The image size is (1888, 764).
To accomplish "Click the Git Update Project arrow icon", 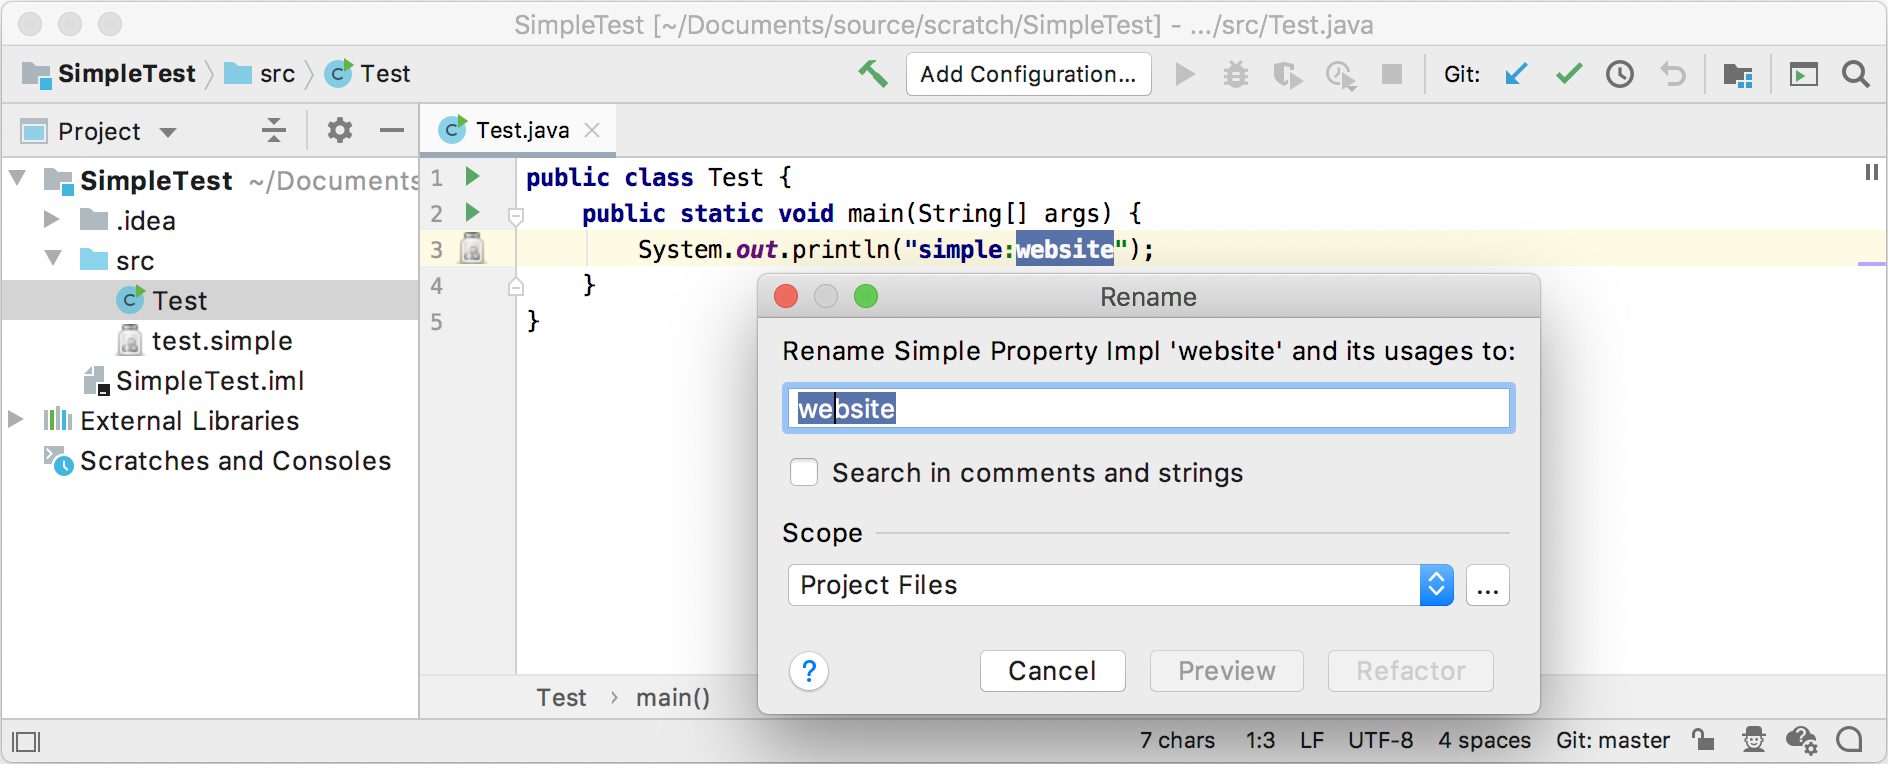I will 1517,74.
